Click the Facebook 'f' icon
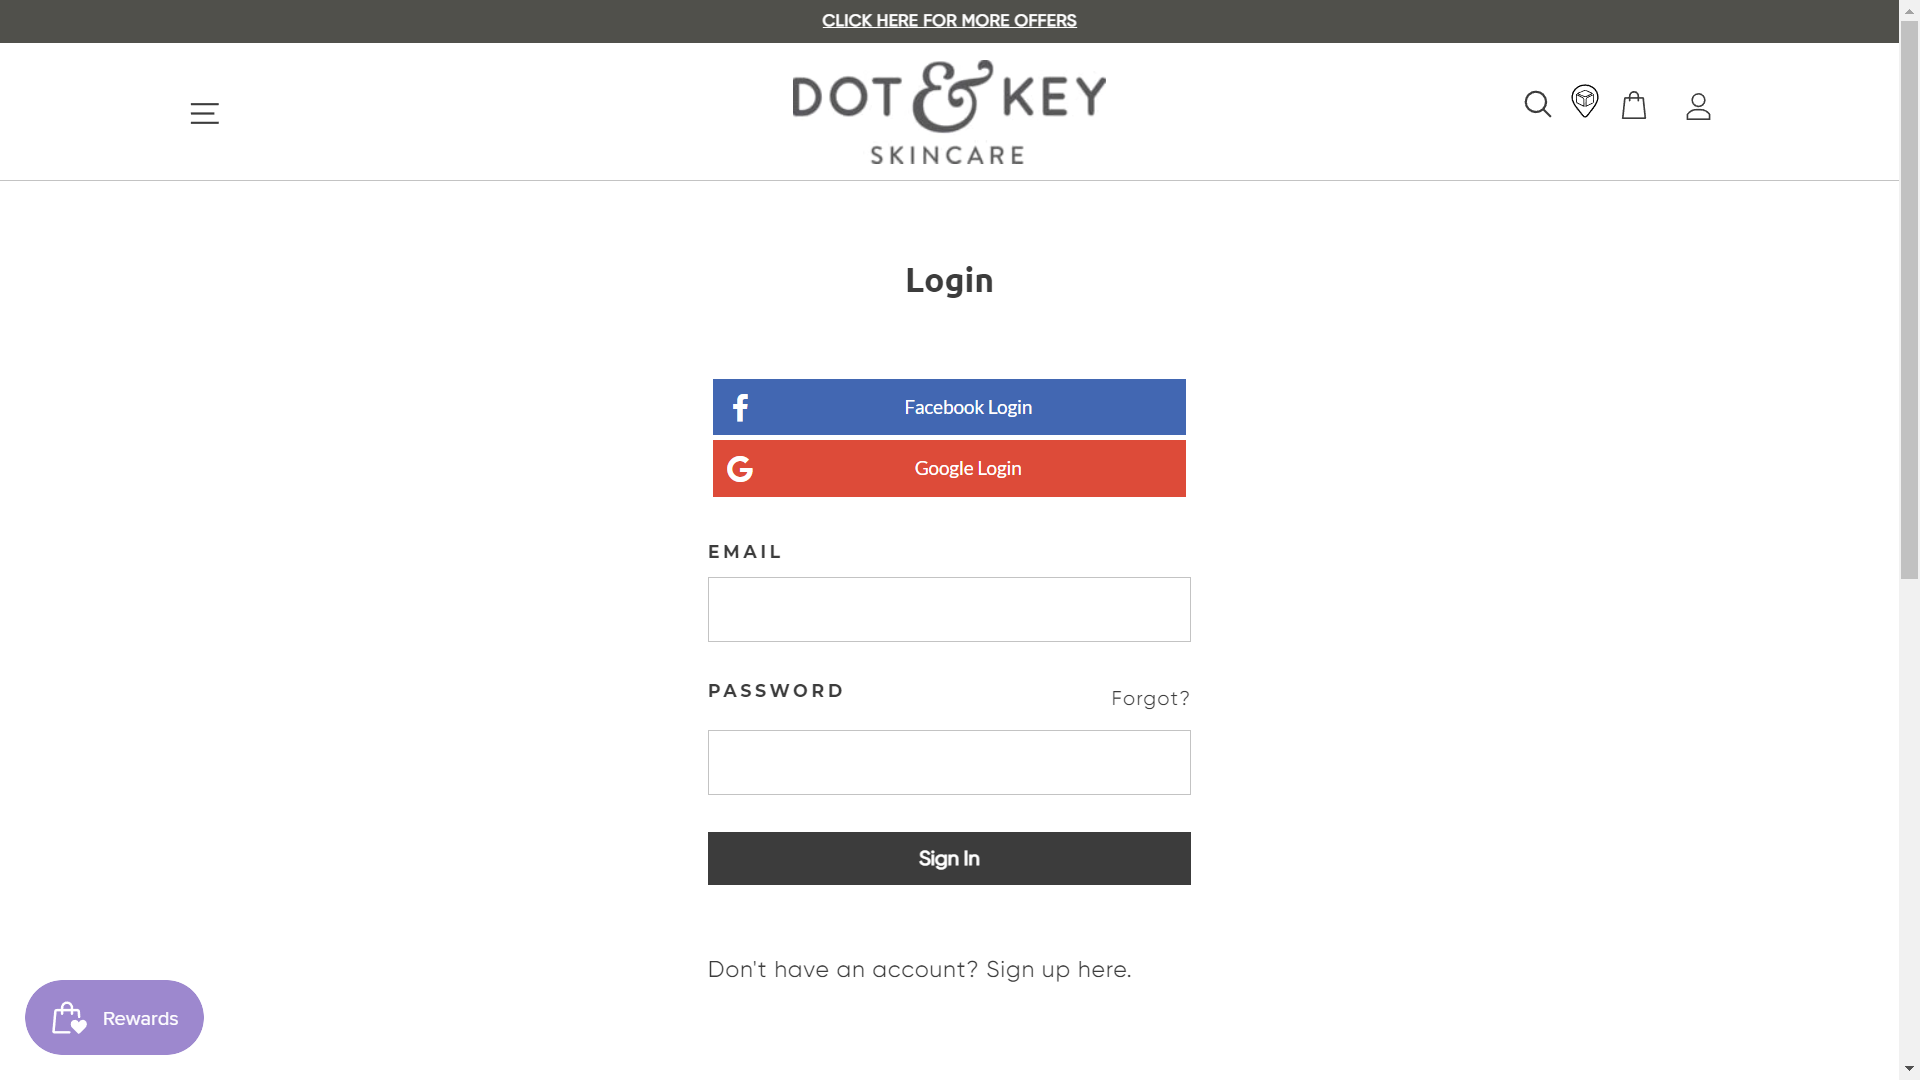This screenshot has height=1080, width=1920. coord(741,407)
